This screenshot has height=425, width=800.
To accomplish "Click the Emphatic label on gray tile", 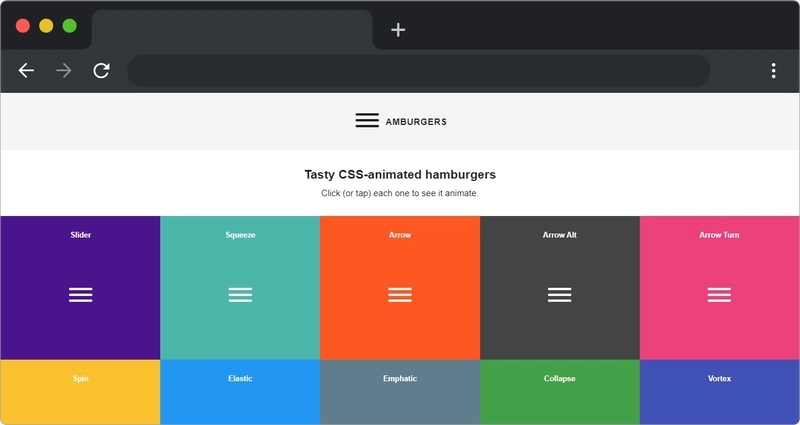I will pyautogui.click(x=400, y=379).
